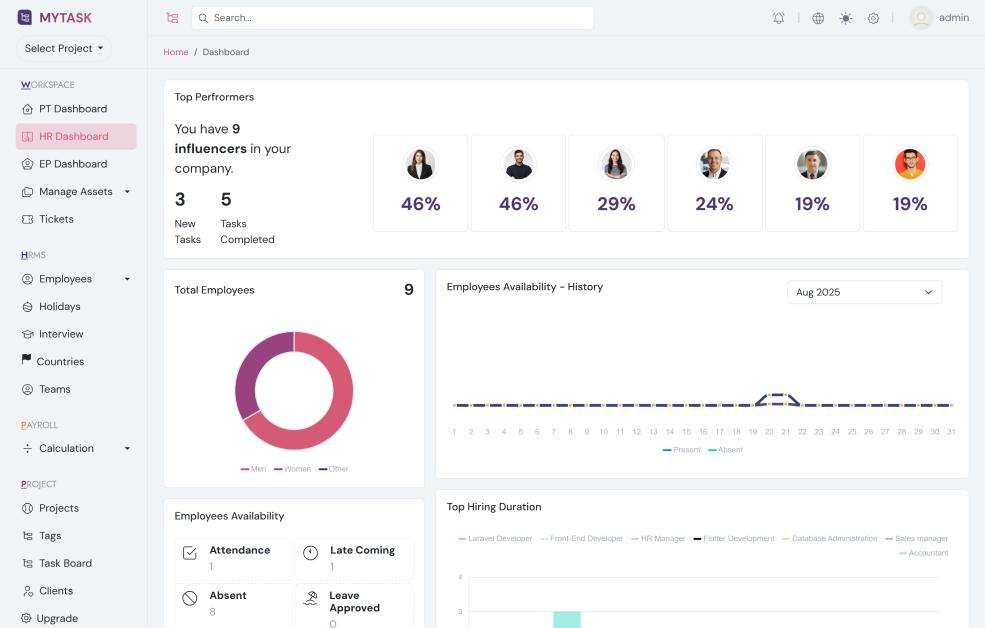985x628 pixels.
Task: Toggle the Men legend in employees chart
Action: point(253,469)
